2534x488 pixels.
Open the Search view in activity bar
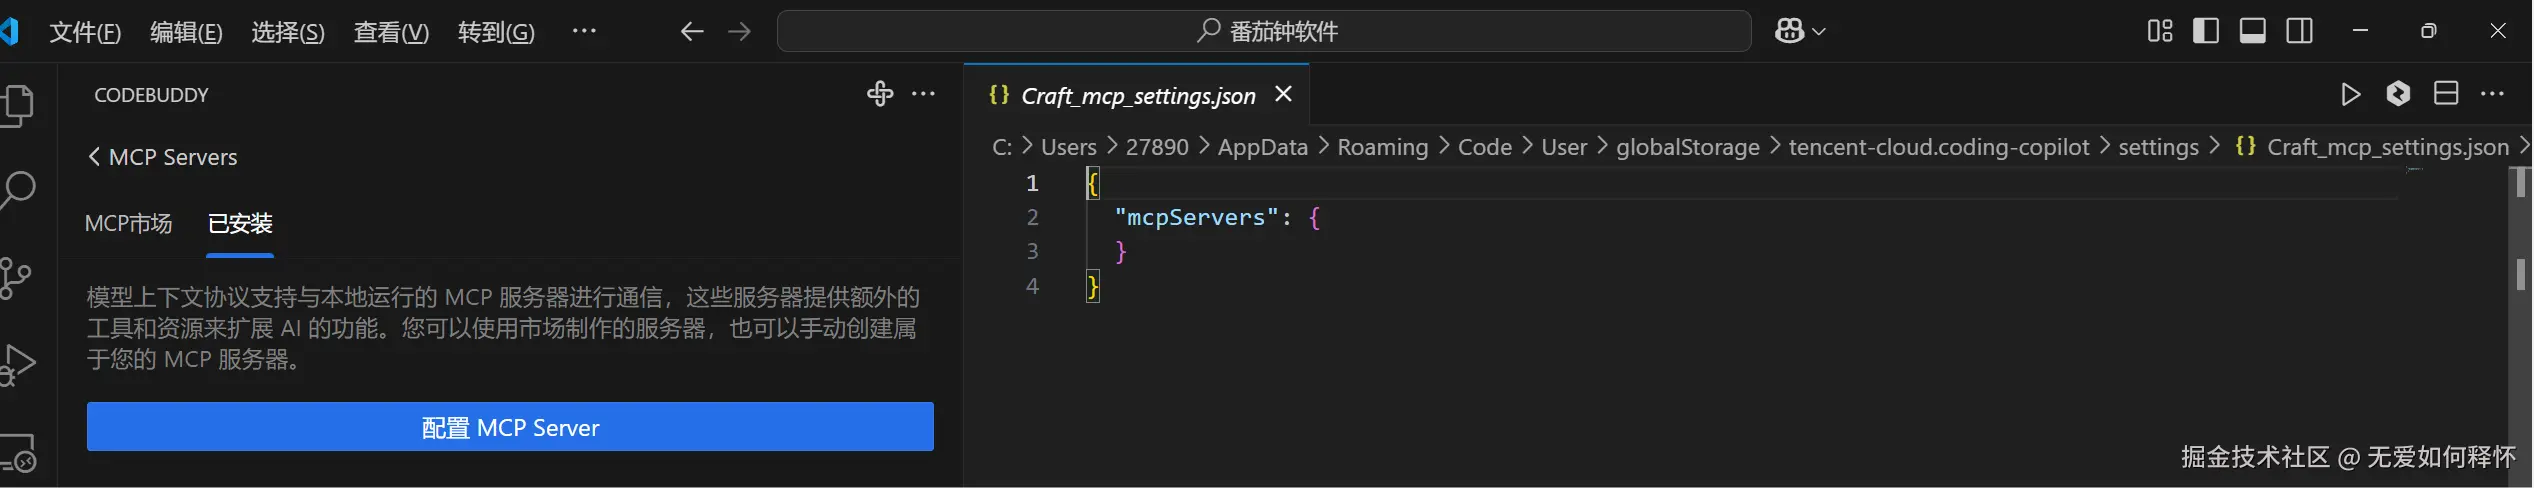[18, 190]
